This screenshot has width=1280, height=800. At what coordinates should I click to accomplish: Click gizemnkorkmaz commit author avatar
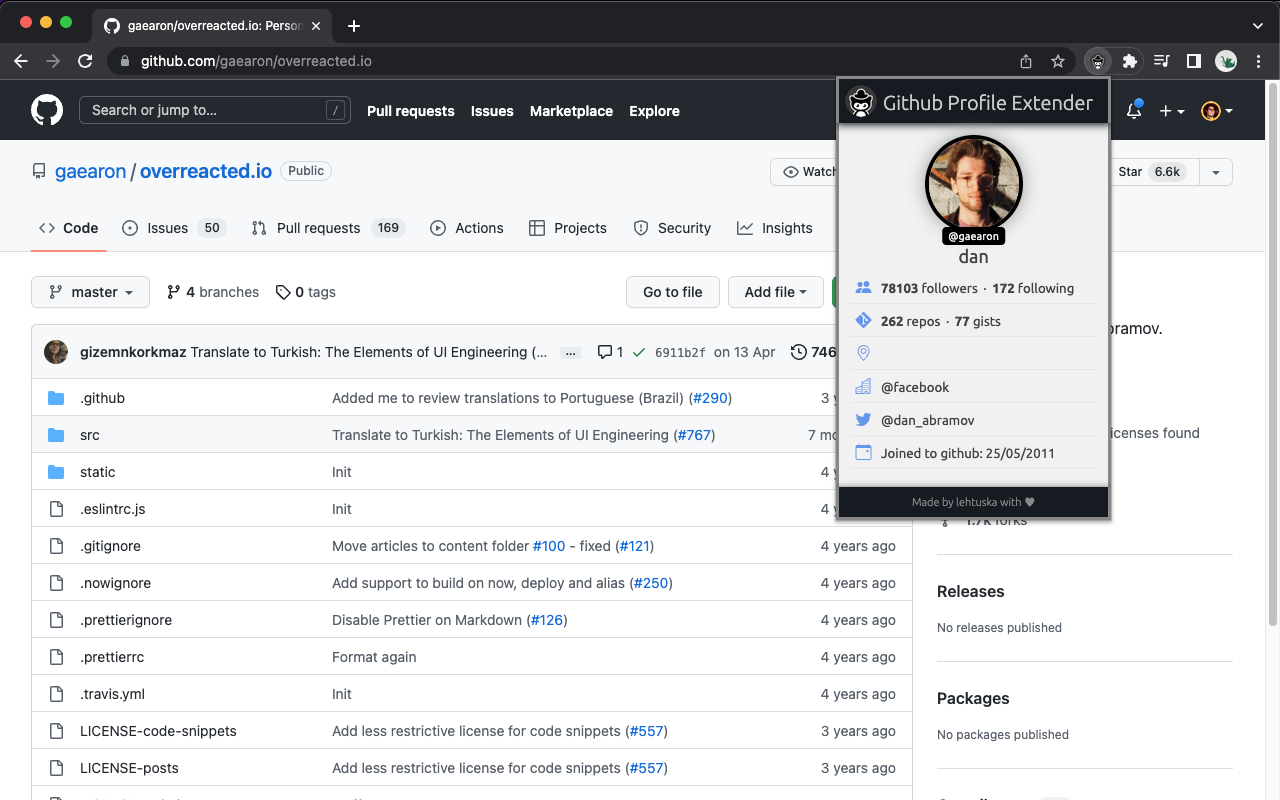[x=56, y=352]
